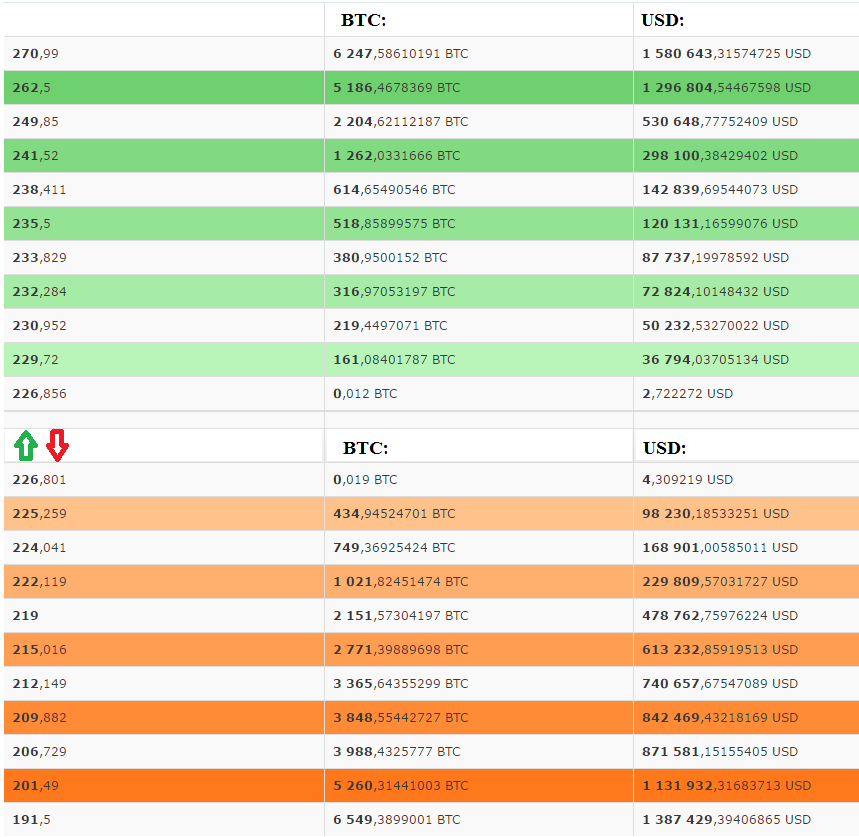
Task: Select the upper table USD: column header
Action: tap(662, 20)
